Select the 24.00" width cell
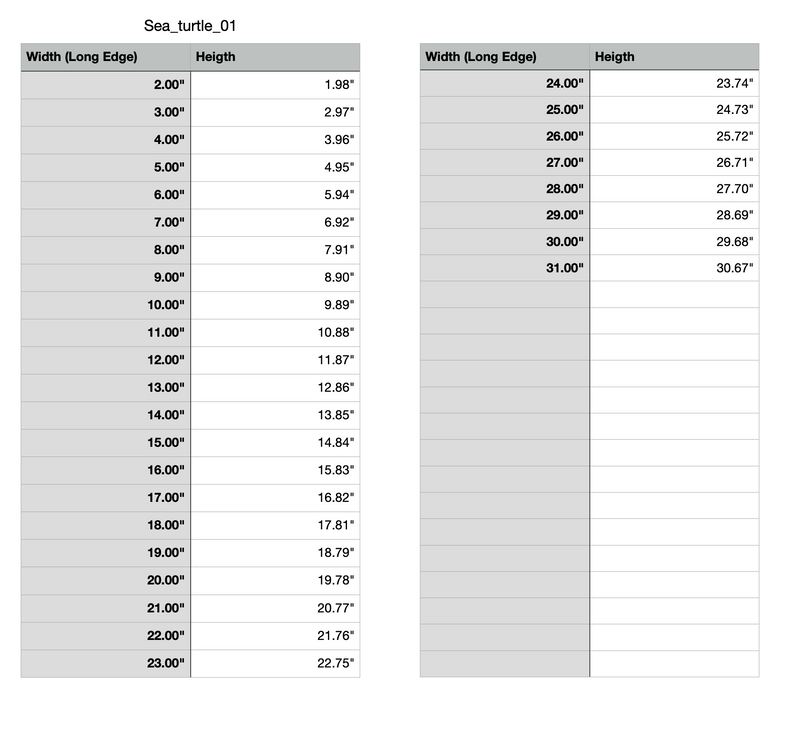 click(x=505, y=83)
